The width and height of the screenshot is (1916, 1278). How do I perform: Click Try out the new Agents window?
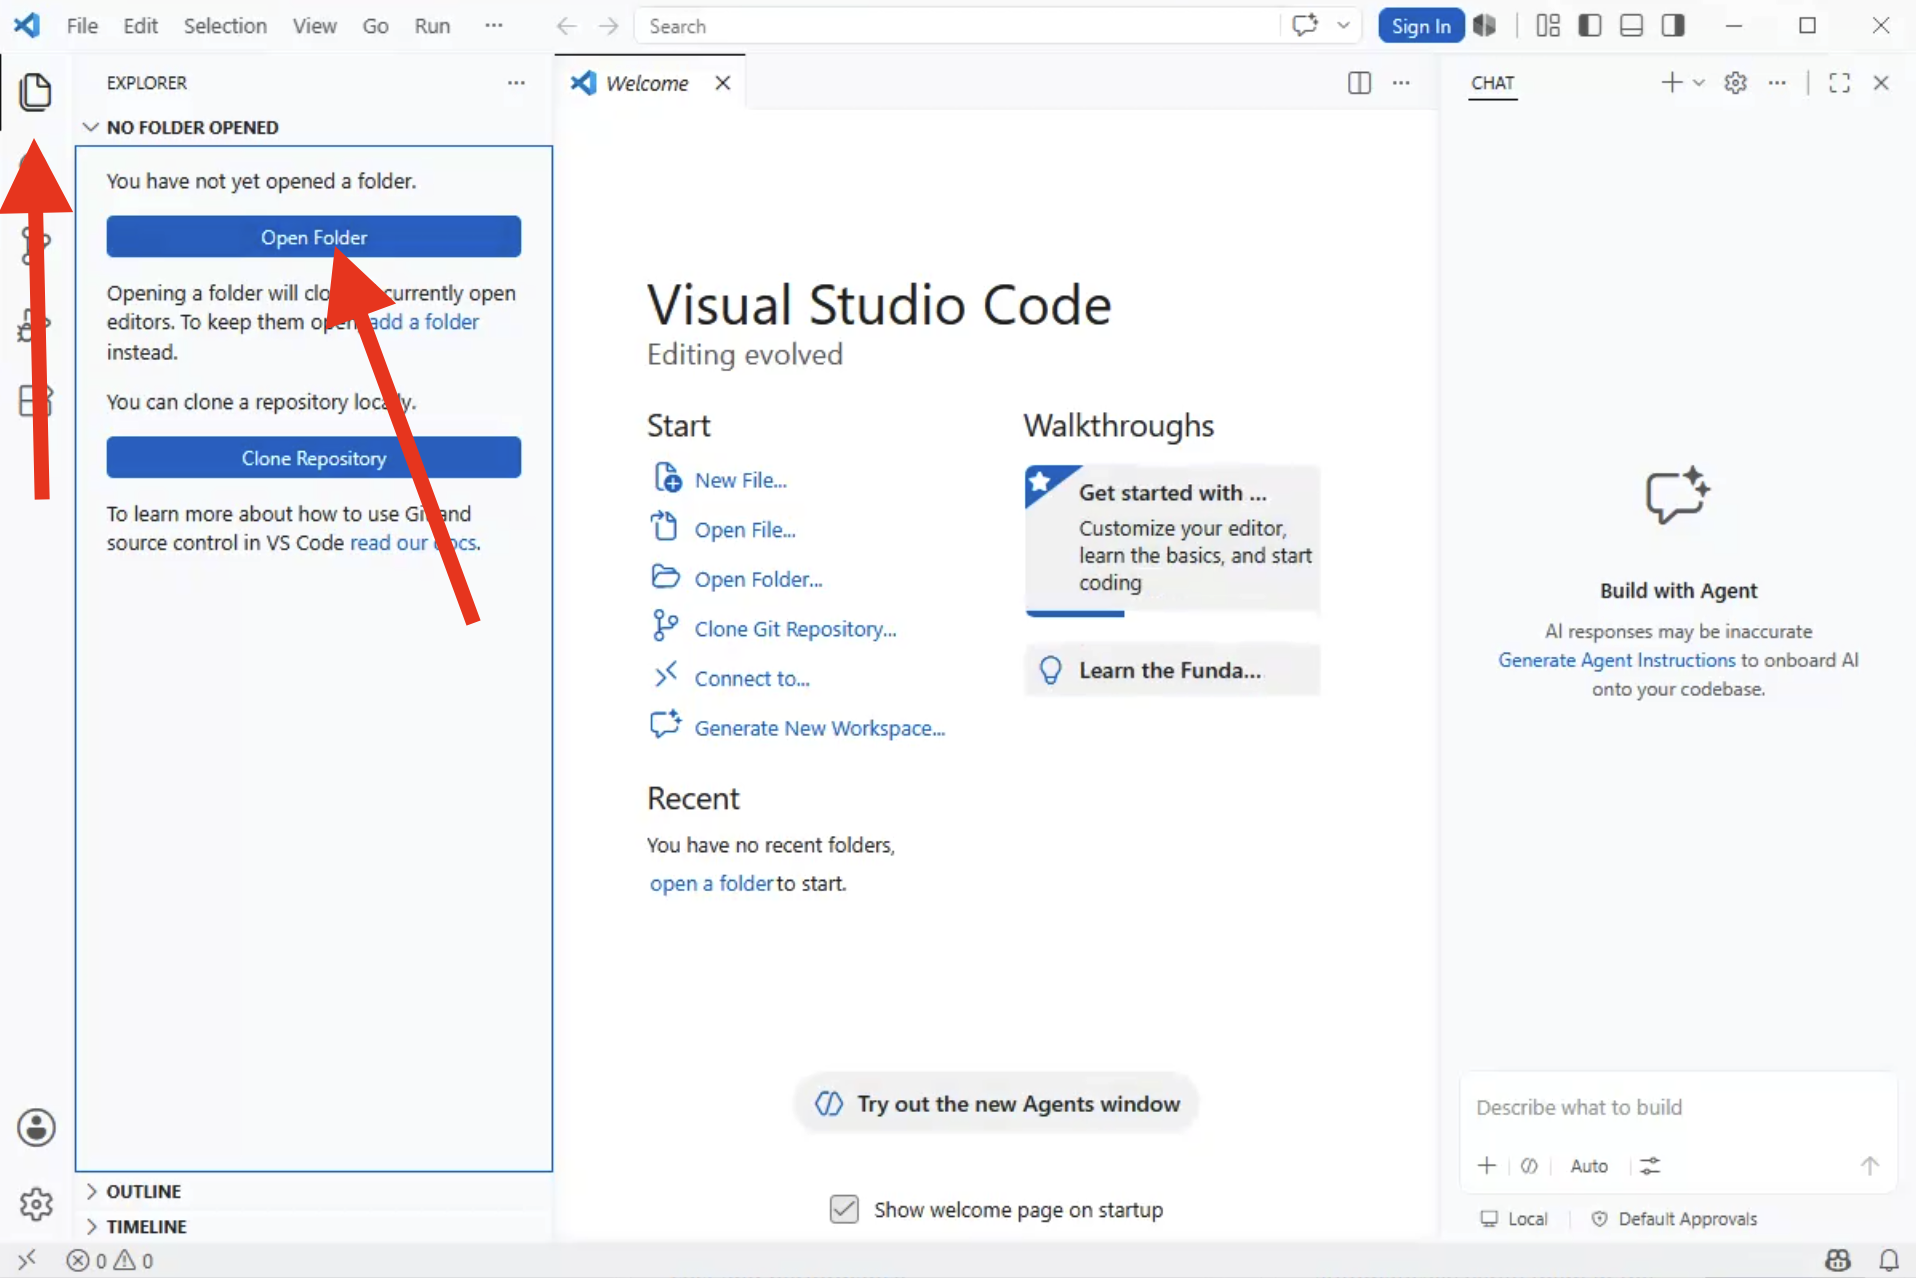click(x=997, y=1104)
